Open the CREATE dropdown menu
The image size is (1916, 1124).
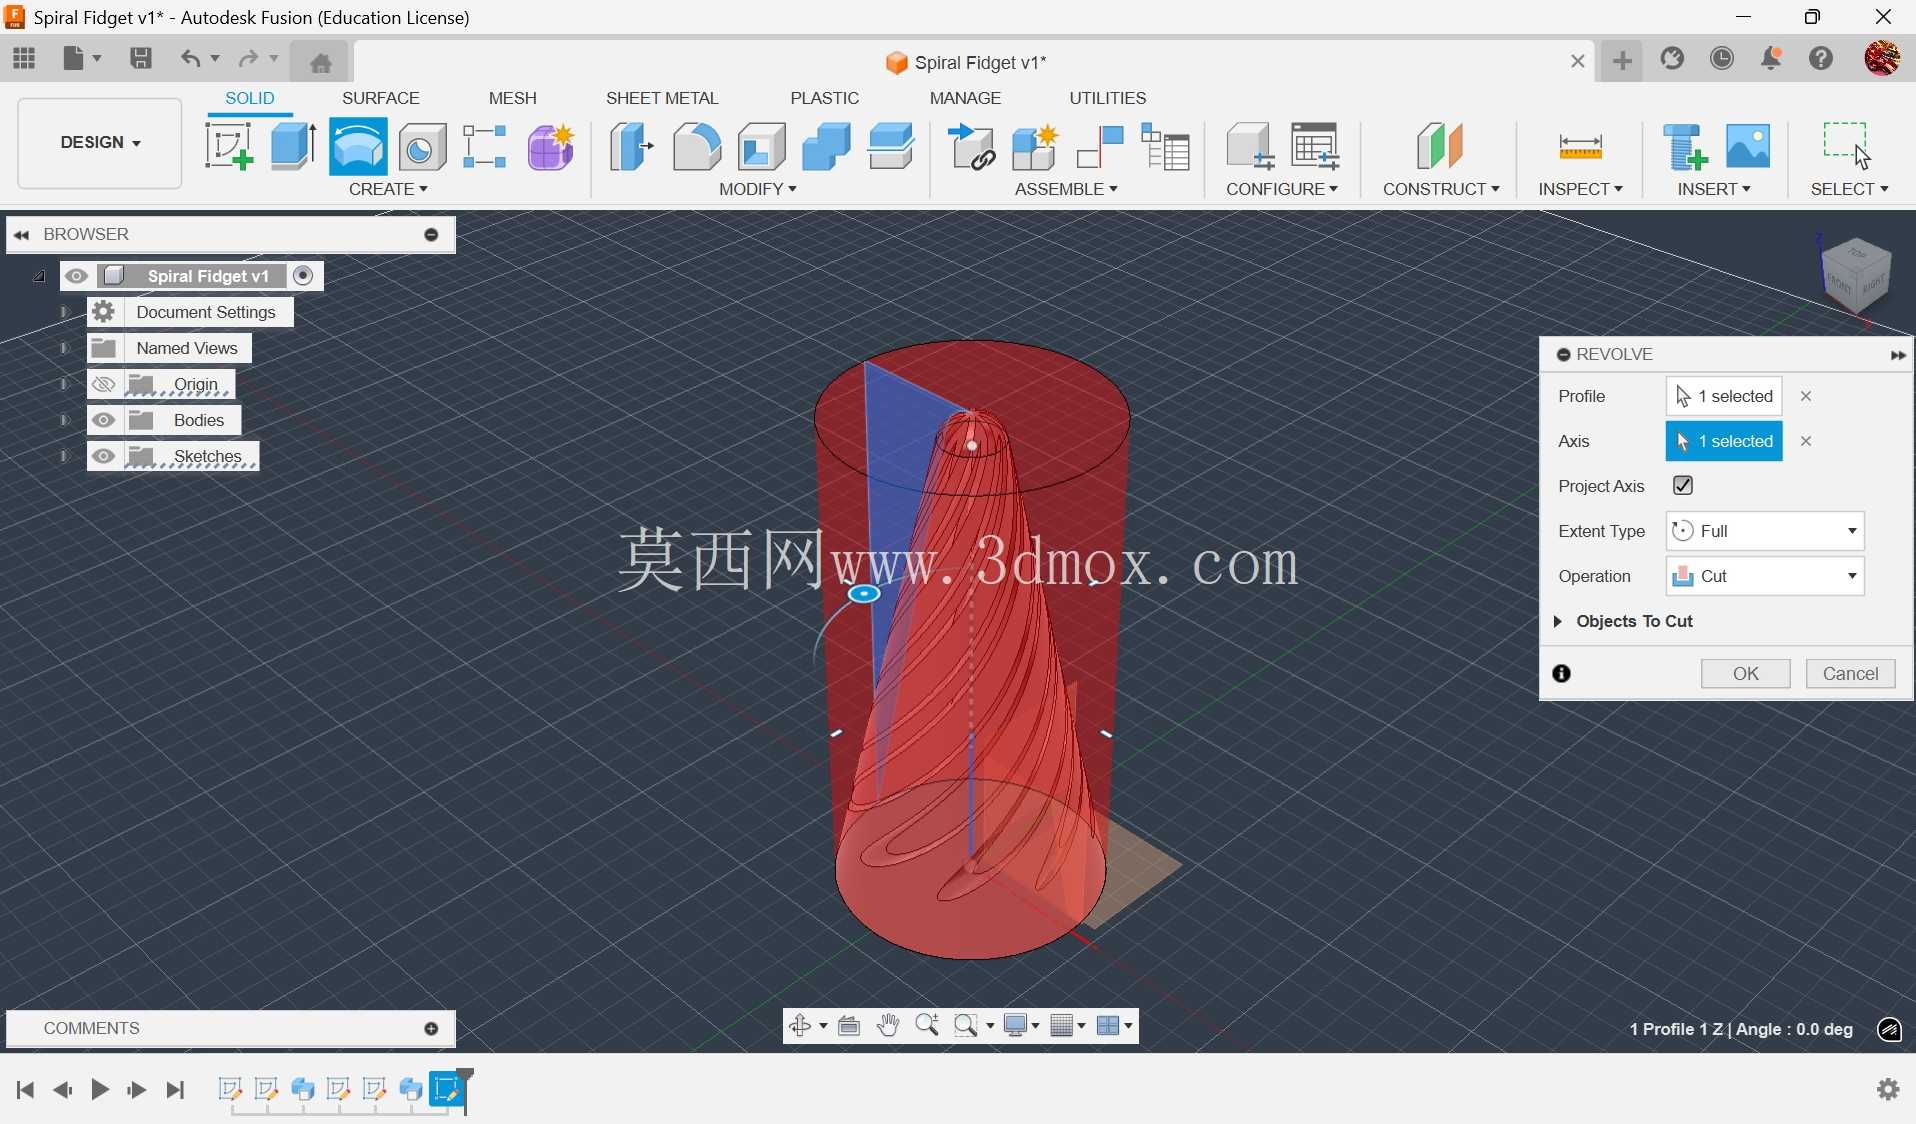[388, 189]
